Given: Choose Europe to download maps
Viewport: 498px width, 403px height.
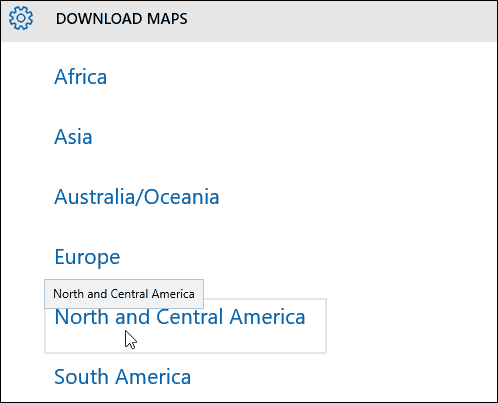Looking at the screenshot, I should click(x=87, y=258).
